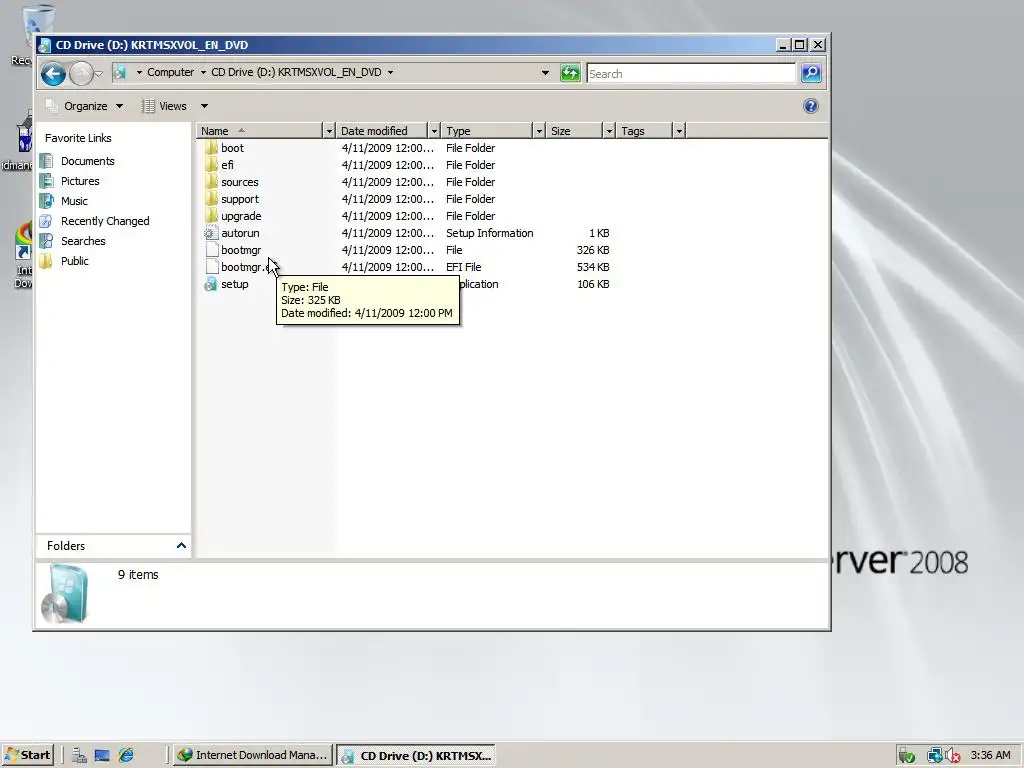This screenshot has width=1024, height=768.
Task: Sort by Date modified column header
Action: [x=382, y=131]
